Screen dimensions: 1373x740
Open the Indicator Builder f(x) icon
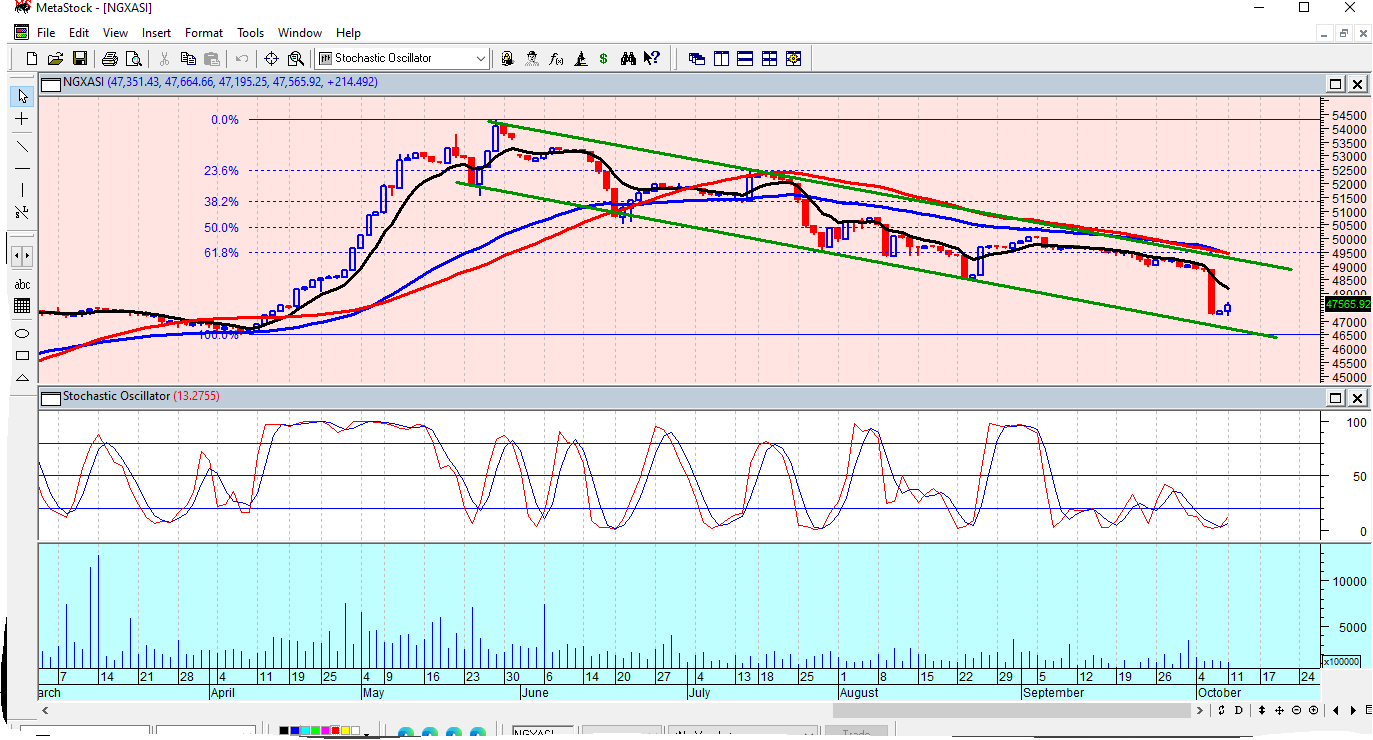click(x=556, y=59)
